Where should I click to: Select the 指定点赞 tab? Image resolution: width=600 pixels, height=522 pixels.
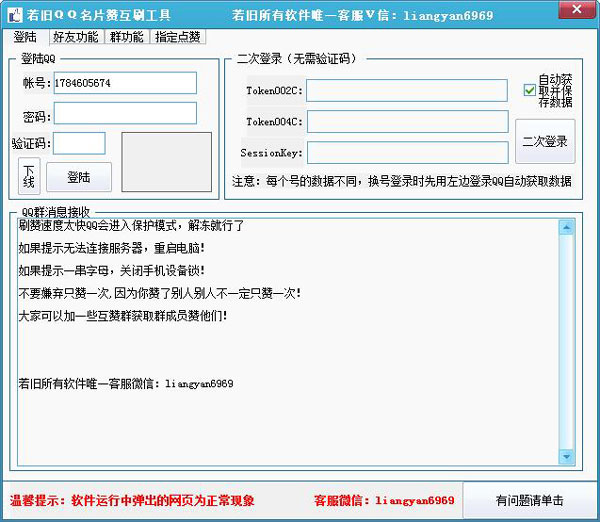(x=178, y=37)
